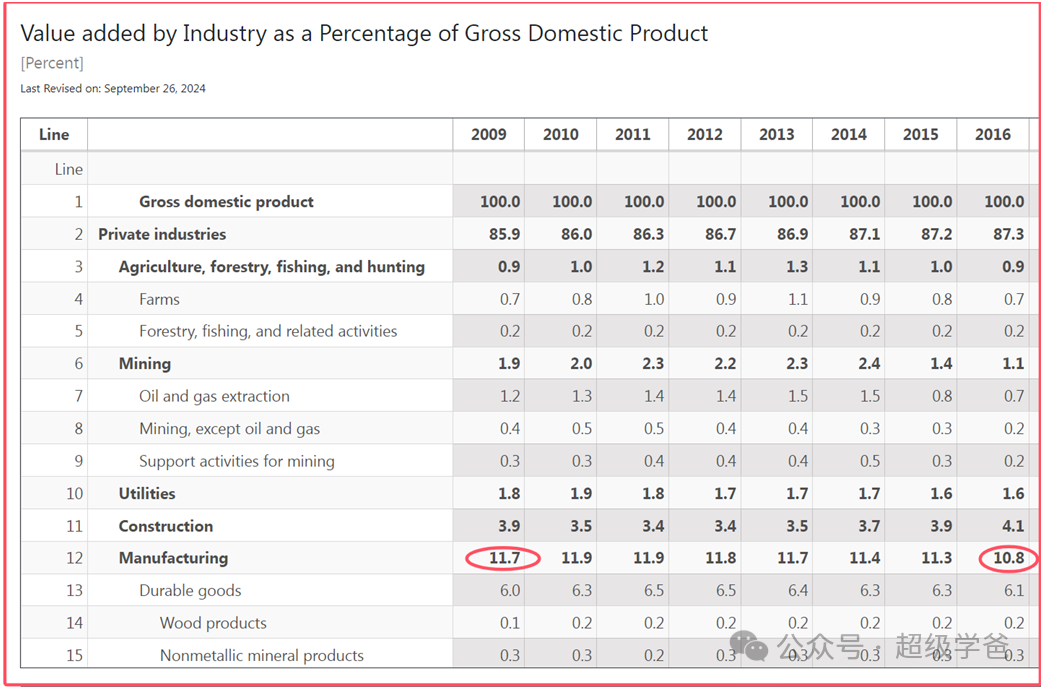Click the Utilities row label
This screenshot has width=1043, height=689.
(147, 493)
